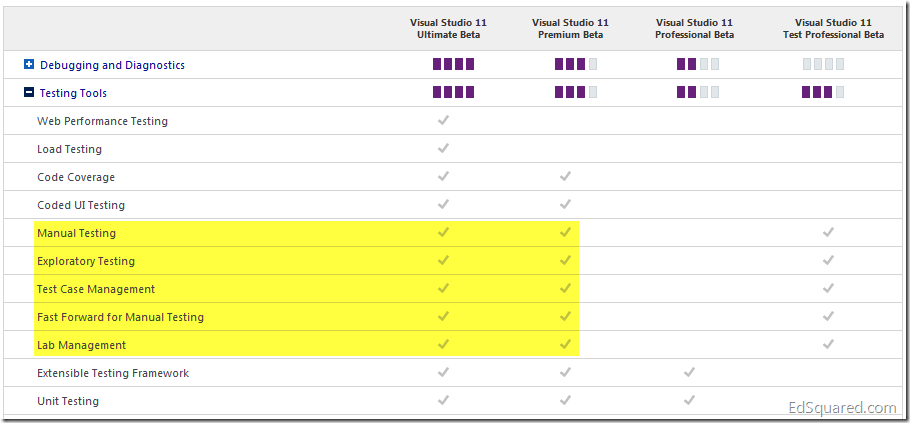Image resolution: width=910 pixels, height=423 pixels.
Task: Select the Visual Studio 11 Professional Beta header
Action: click(694, 28)
